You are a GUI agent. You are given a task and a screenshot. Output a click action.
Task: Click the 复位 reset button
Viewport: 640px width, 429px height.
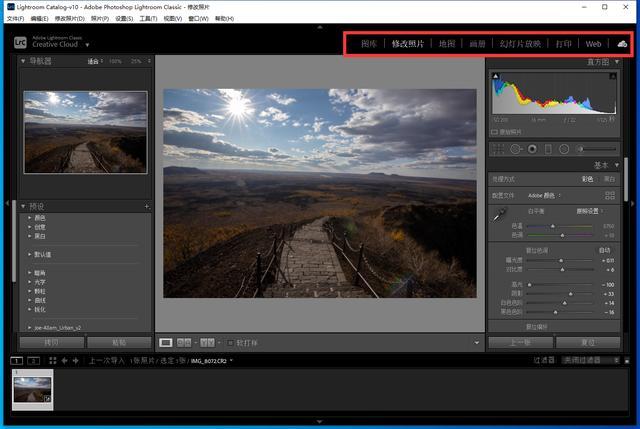588,342
